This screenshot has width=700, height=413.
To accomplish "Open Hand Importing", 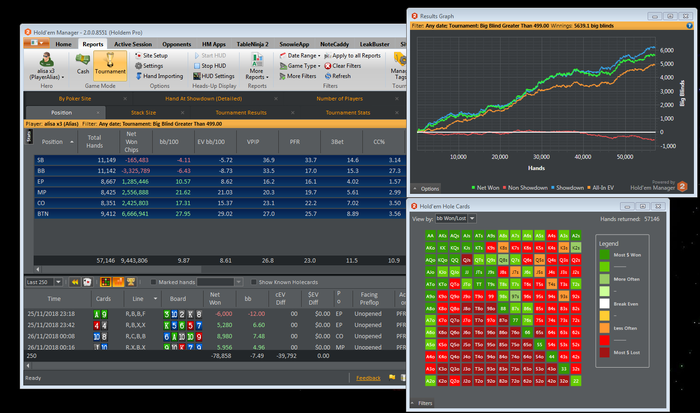I will (x=159, y=76).
